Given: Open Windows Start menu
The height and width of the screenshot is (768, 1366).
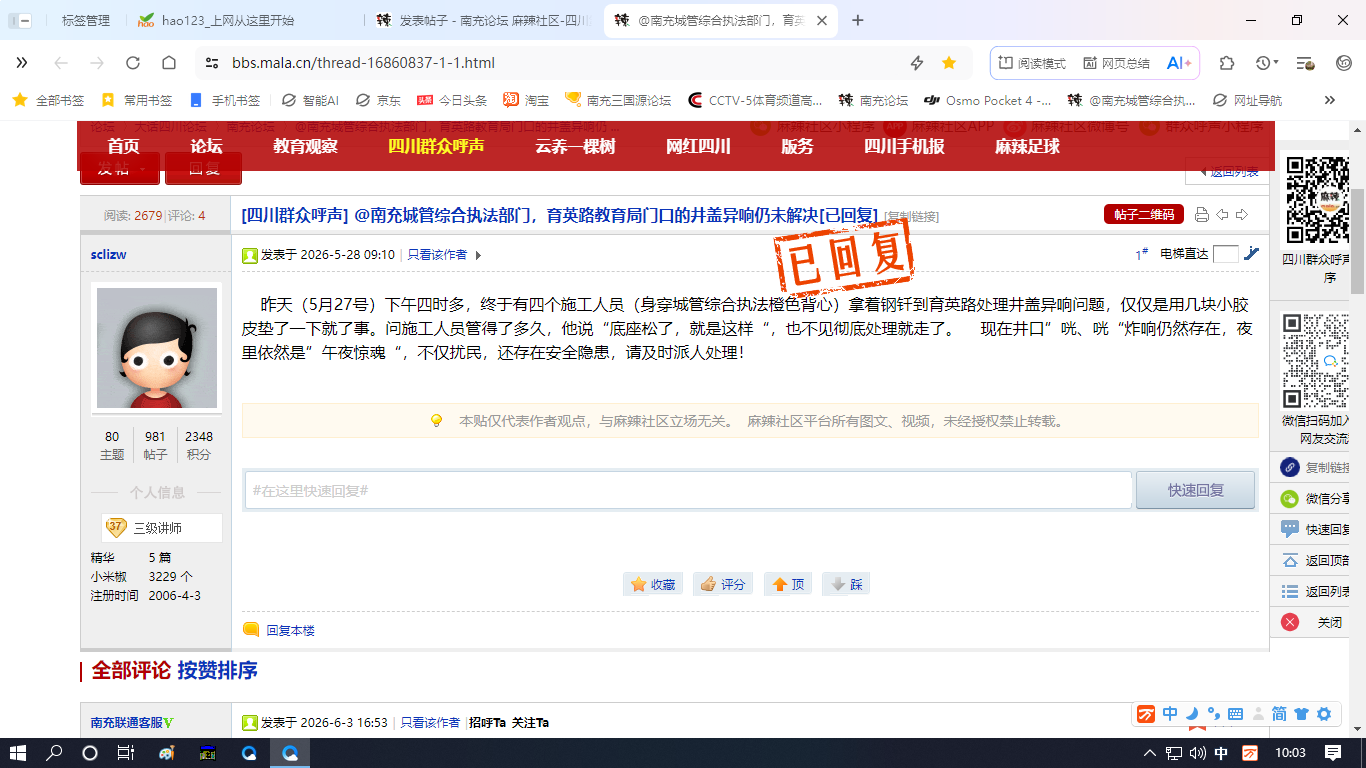Looking at the screenshot, I should tap(18, 752).
